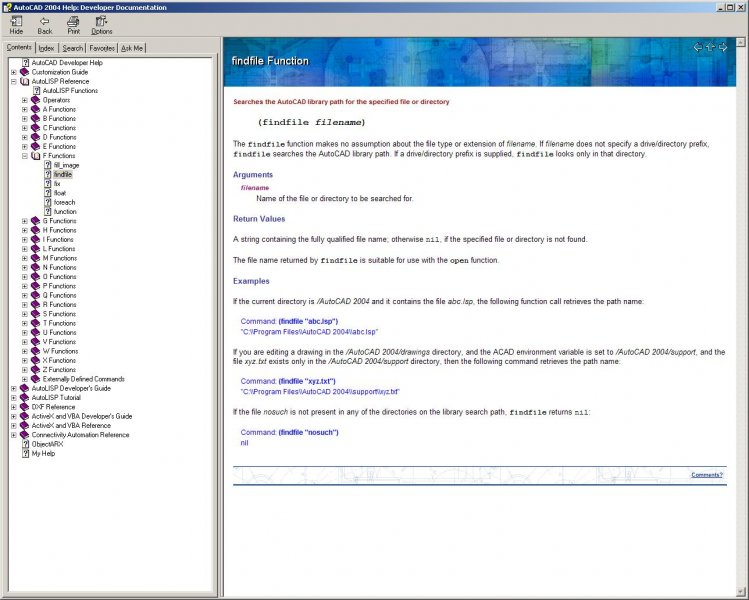Expand the Customization Guide node

[x=13, y=72]
